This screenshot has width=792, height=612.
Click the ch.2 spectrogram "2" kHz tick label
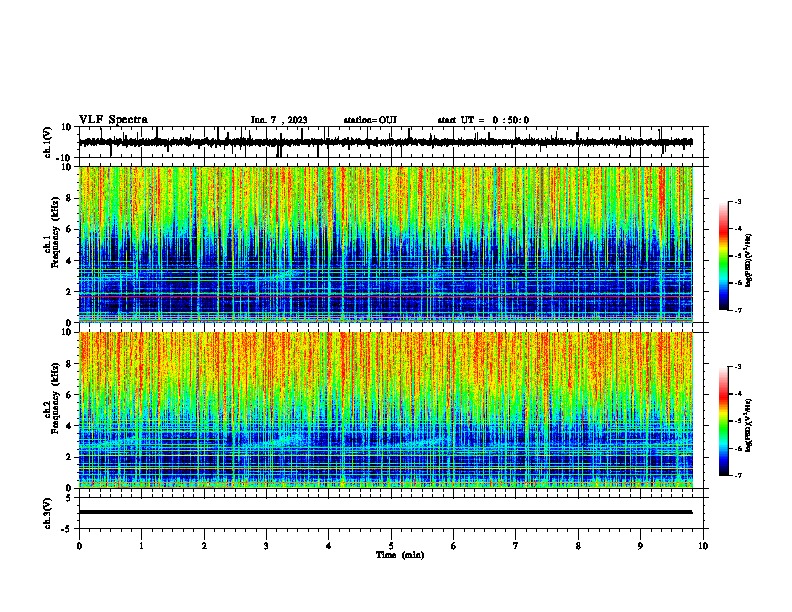[x=70, y=457]
